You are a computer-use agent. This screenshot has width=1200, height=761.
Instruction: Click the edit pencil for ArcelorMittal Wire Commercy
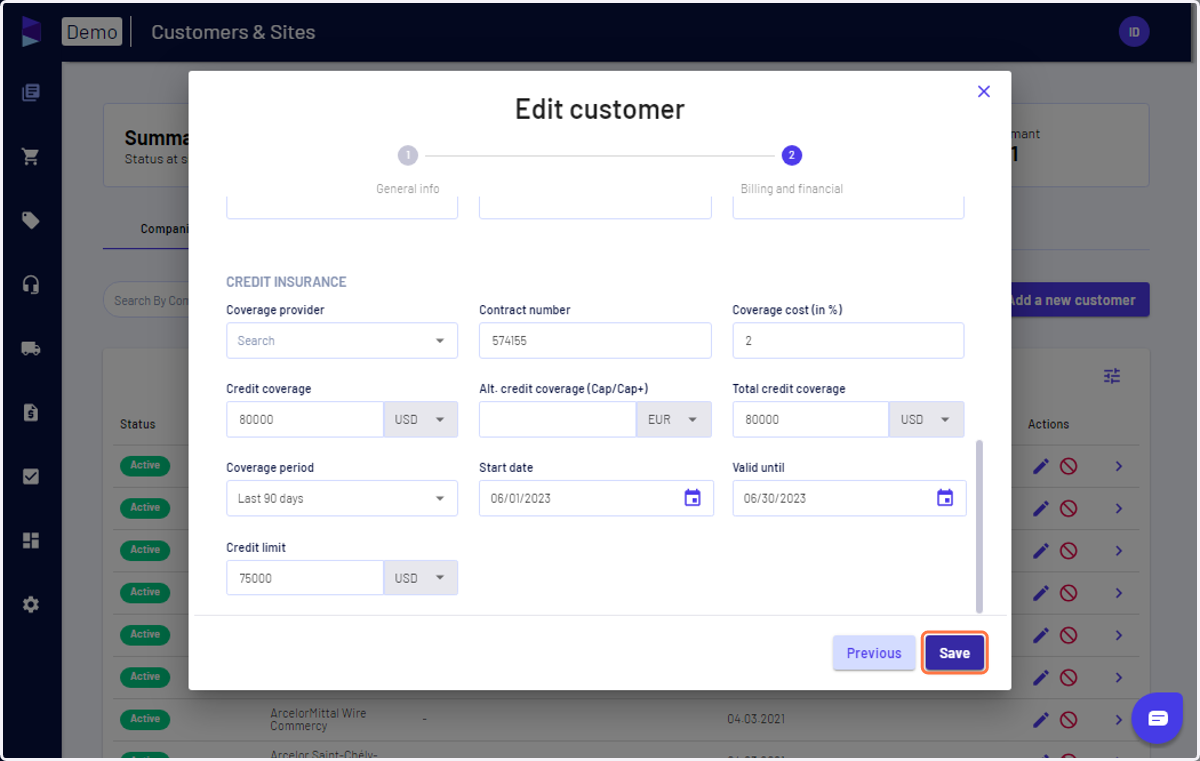[x=1041, y=720]
